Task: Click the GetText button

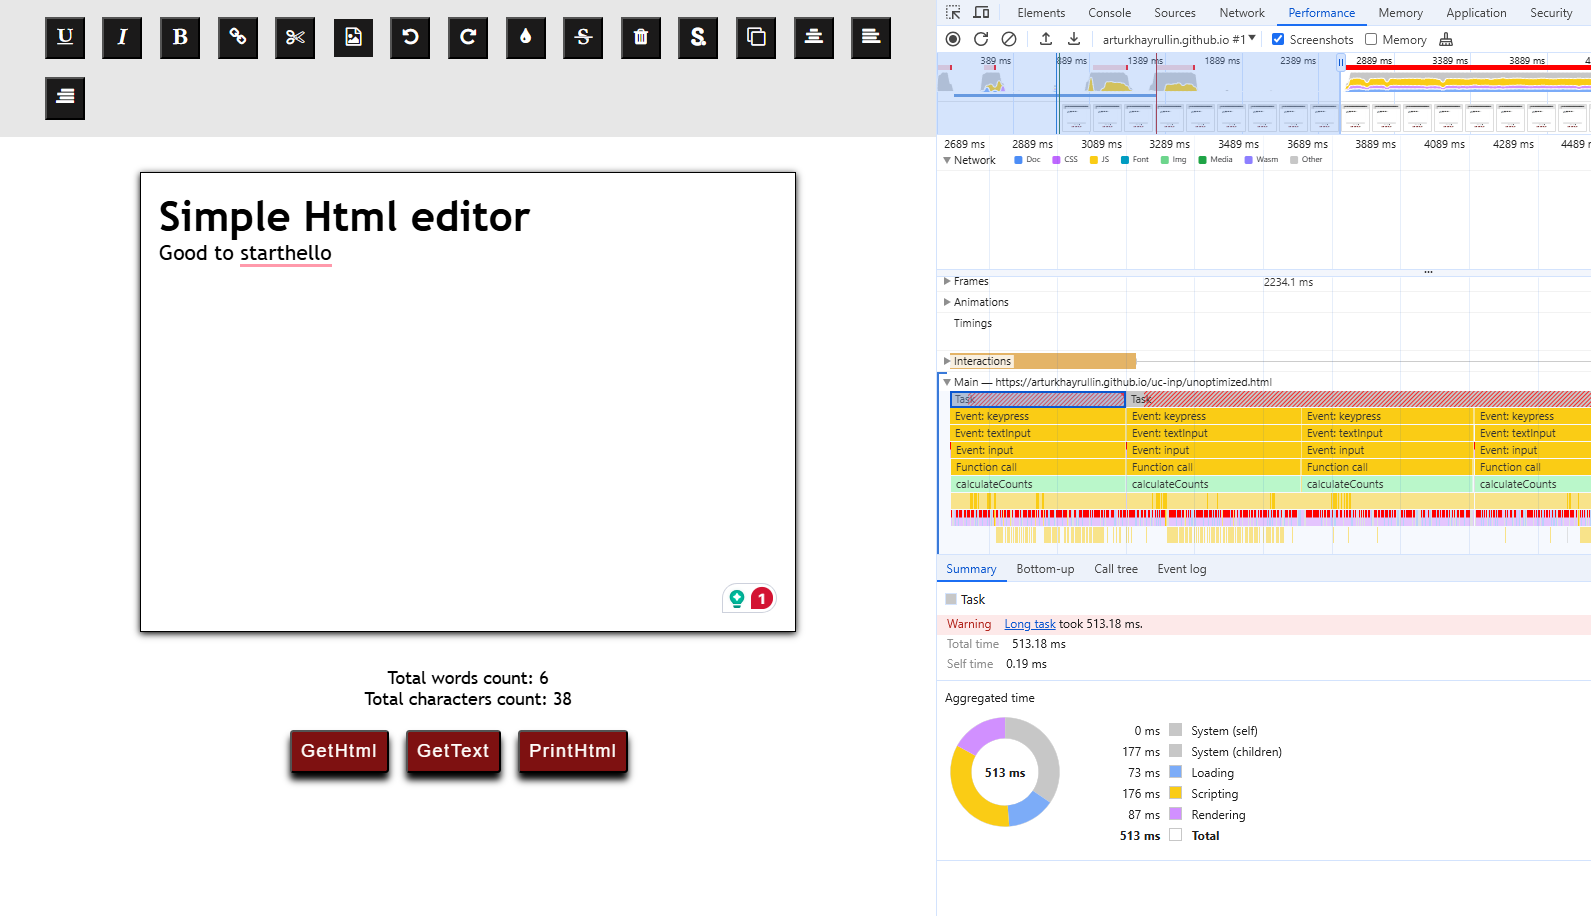Action: pyautogui.click(x=453, y=751)
